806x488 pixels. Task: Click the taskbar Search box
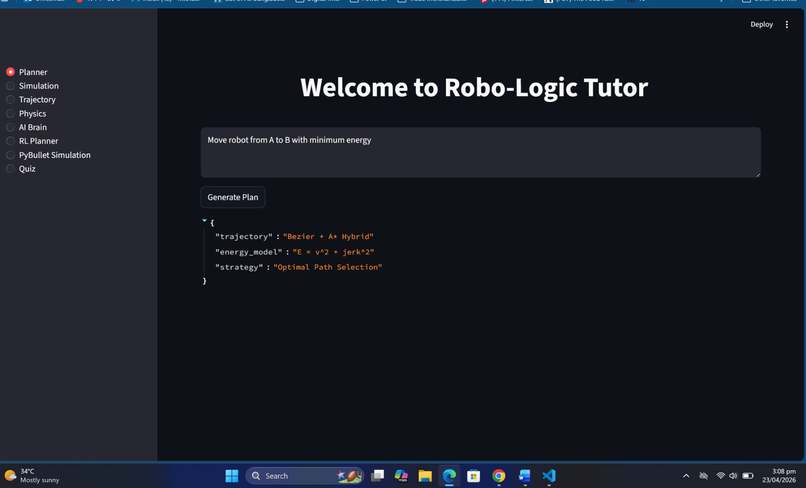305,476
